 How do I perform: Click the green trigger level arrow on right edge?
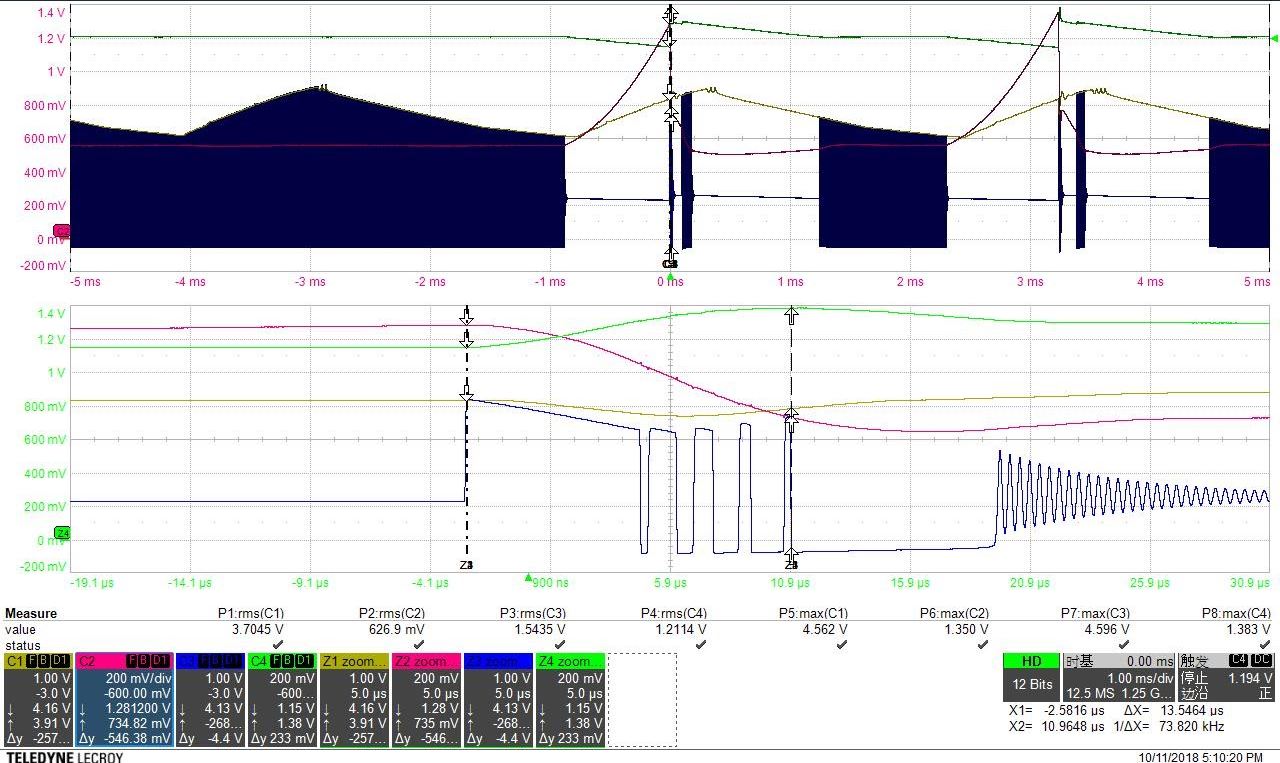pyautogui.click(x=1274, y=39)
